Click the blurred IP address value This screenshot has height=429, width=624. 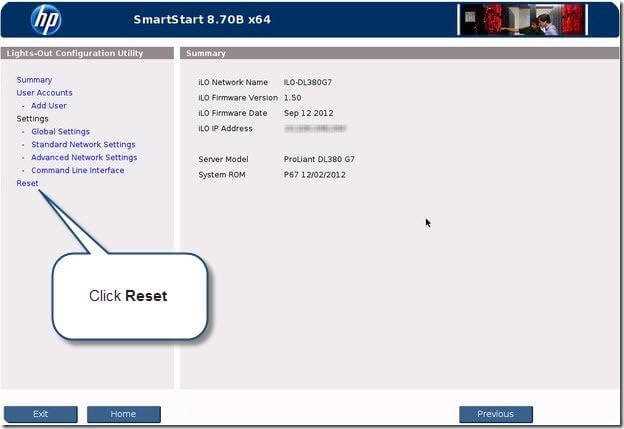315,129
